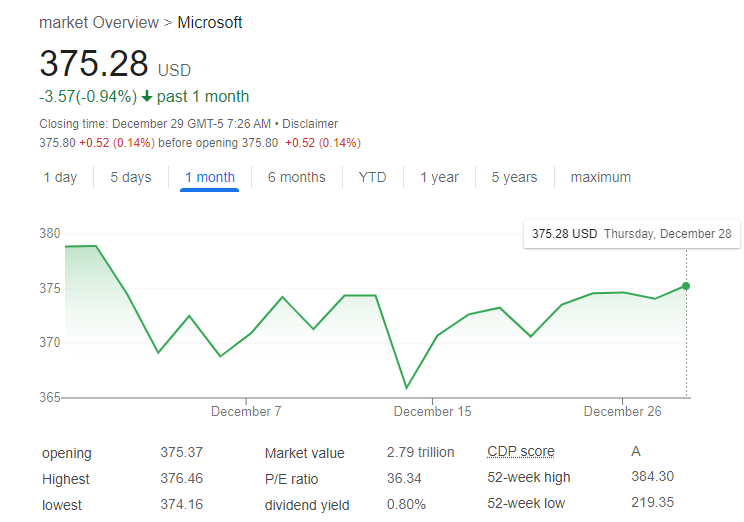Image resolution: width=744 pixels, height=522 pixels.
Task: Click the dividend yield 0.80%
Action: 406,504
